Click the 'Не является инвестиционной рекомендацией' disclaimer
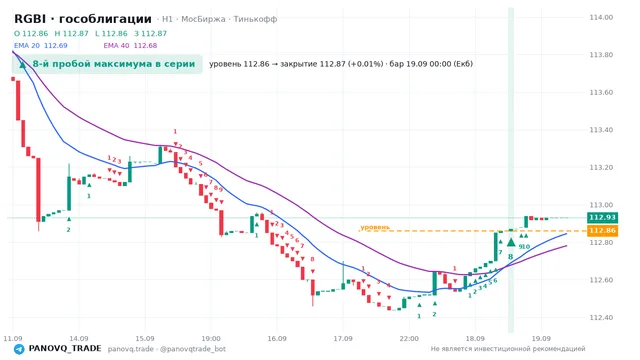Viewport: 640px width, 360px height. tap(508, 349)
